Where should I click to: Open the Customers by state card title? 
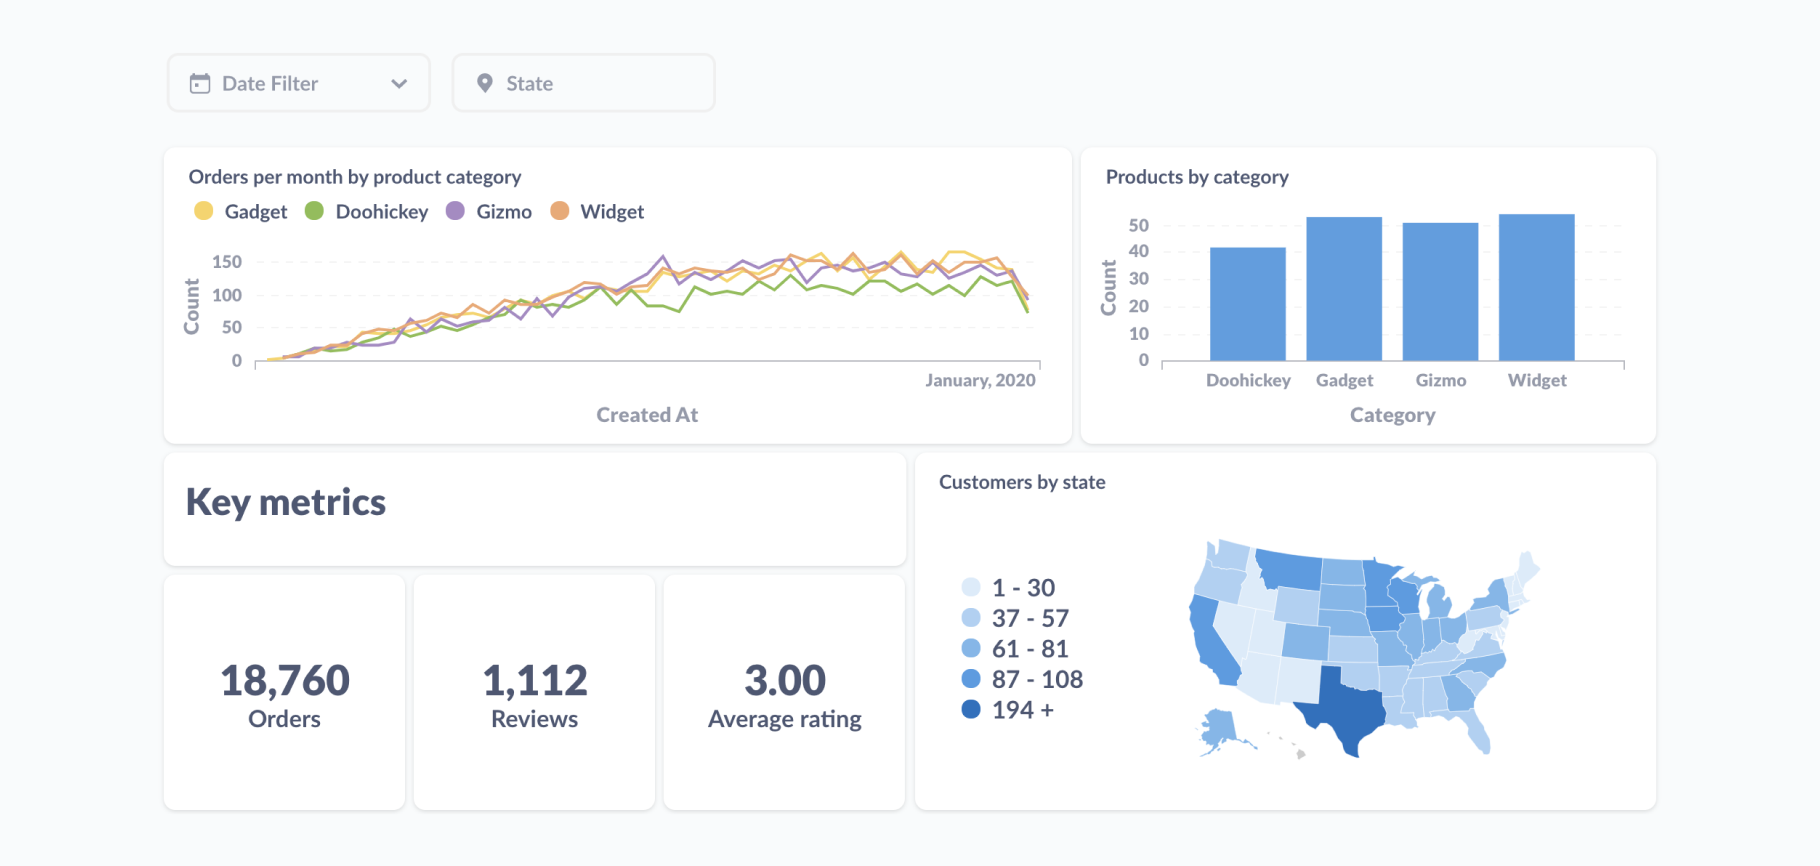[1022, 482]
